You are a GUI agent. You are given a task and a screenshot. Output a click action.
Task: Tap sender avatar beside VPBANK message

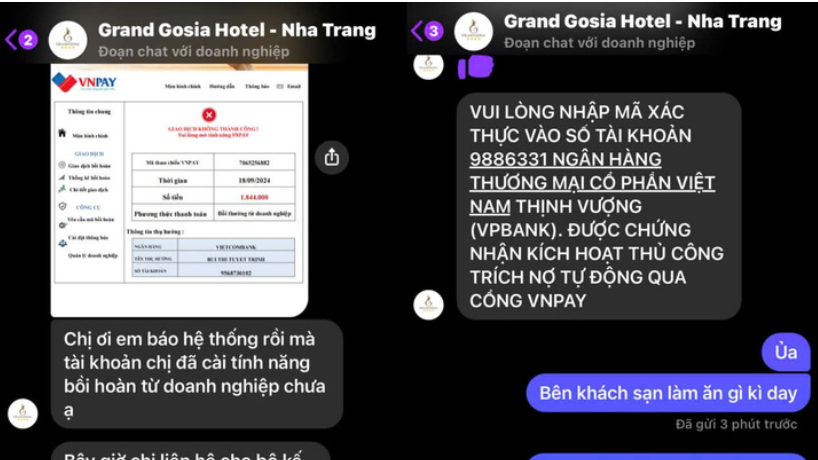click(428, 304)
